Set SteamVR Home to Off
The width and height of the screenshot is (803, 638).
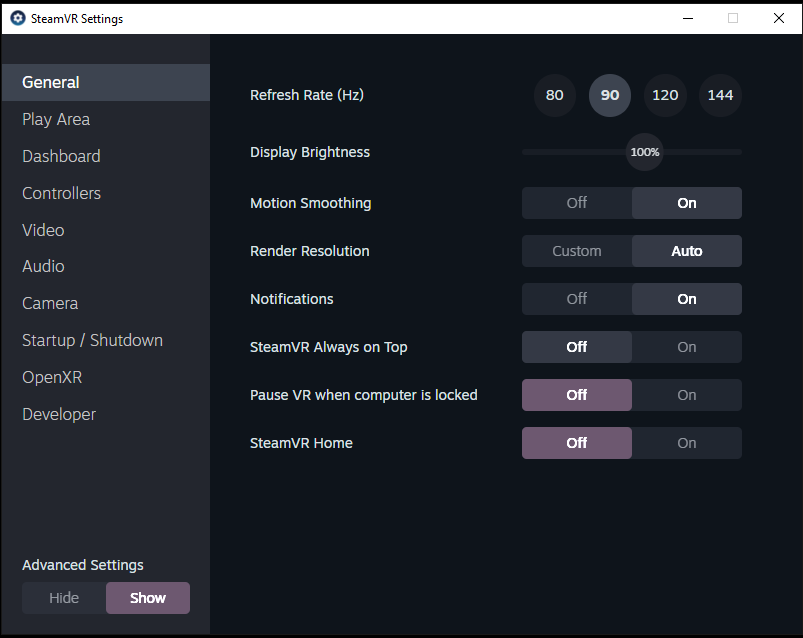[577, 443]
